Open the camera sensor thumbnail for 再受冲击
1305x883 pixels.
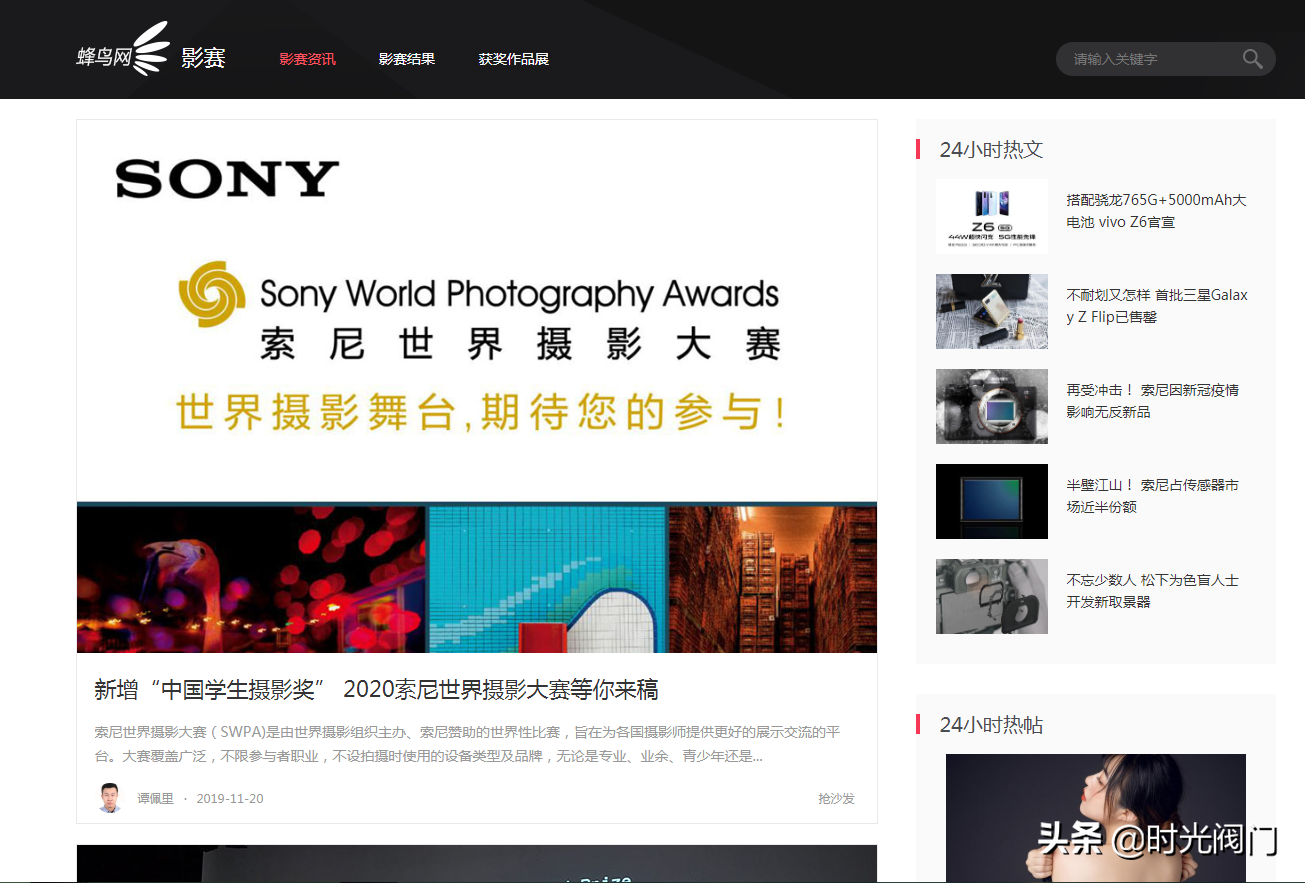coord(992,406)
